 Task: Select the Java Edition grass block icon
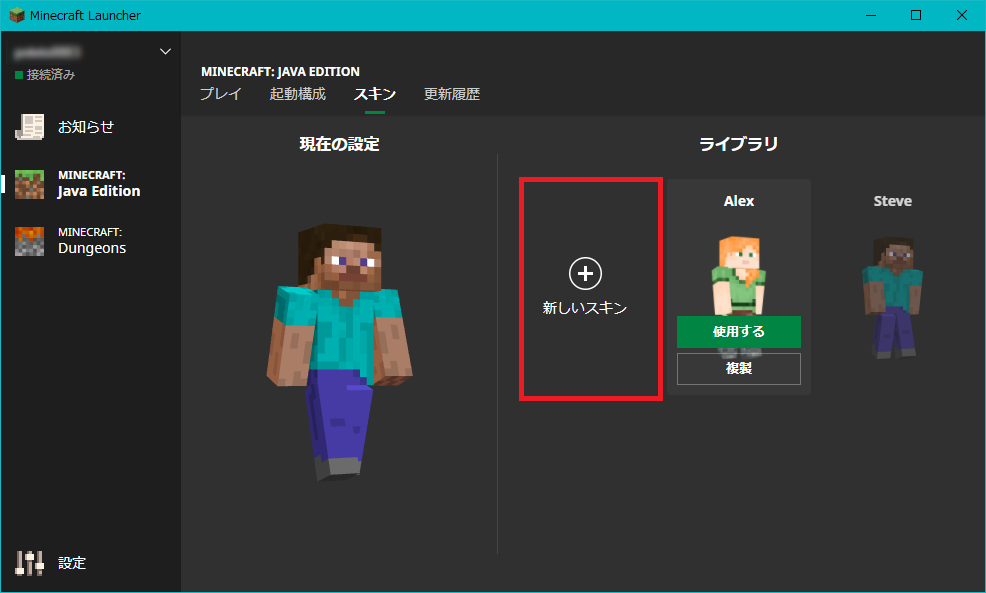[x=30, y=184]
